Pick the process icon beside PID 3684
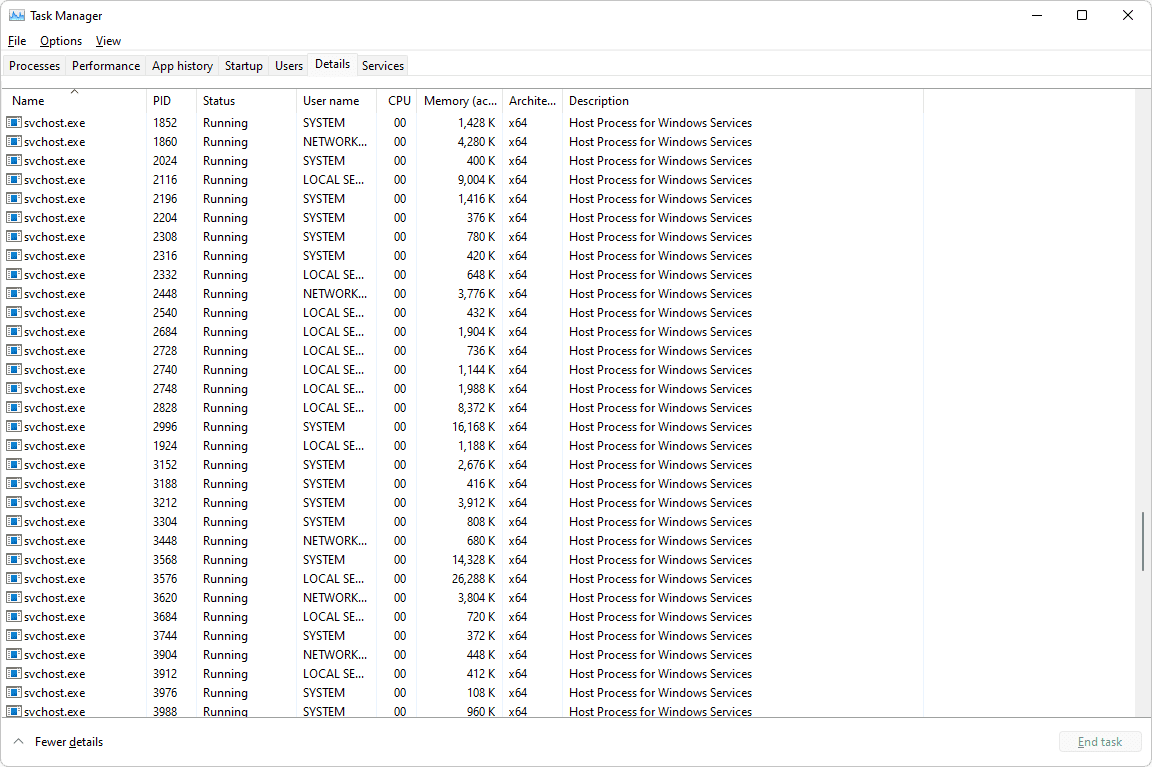The image size is (1152, 767). coord(13,616)
